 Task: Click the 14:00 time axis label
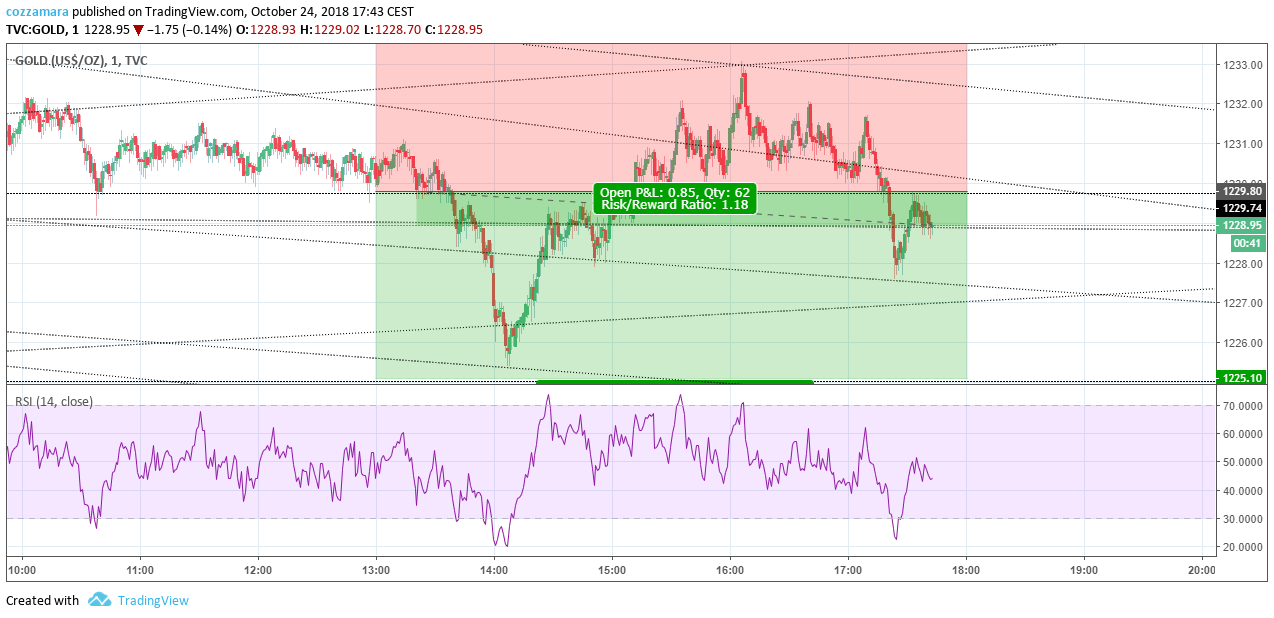tap(494, 570)
